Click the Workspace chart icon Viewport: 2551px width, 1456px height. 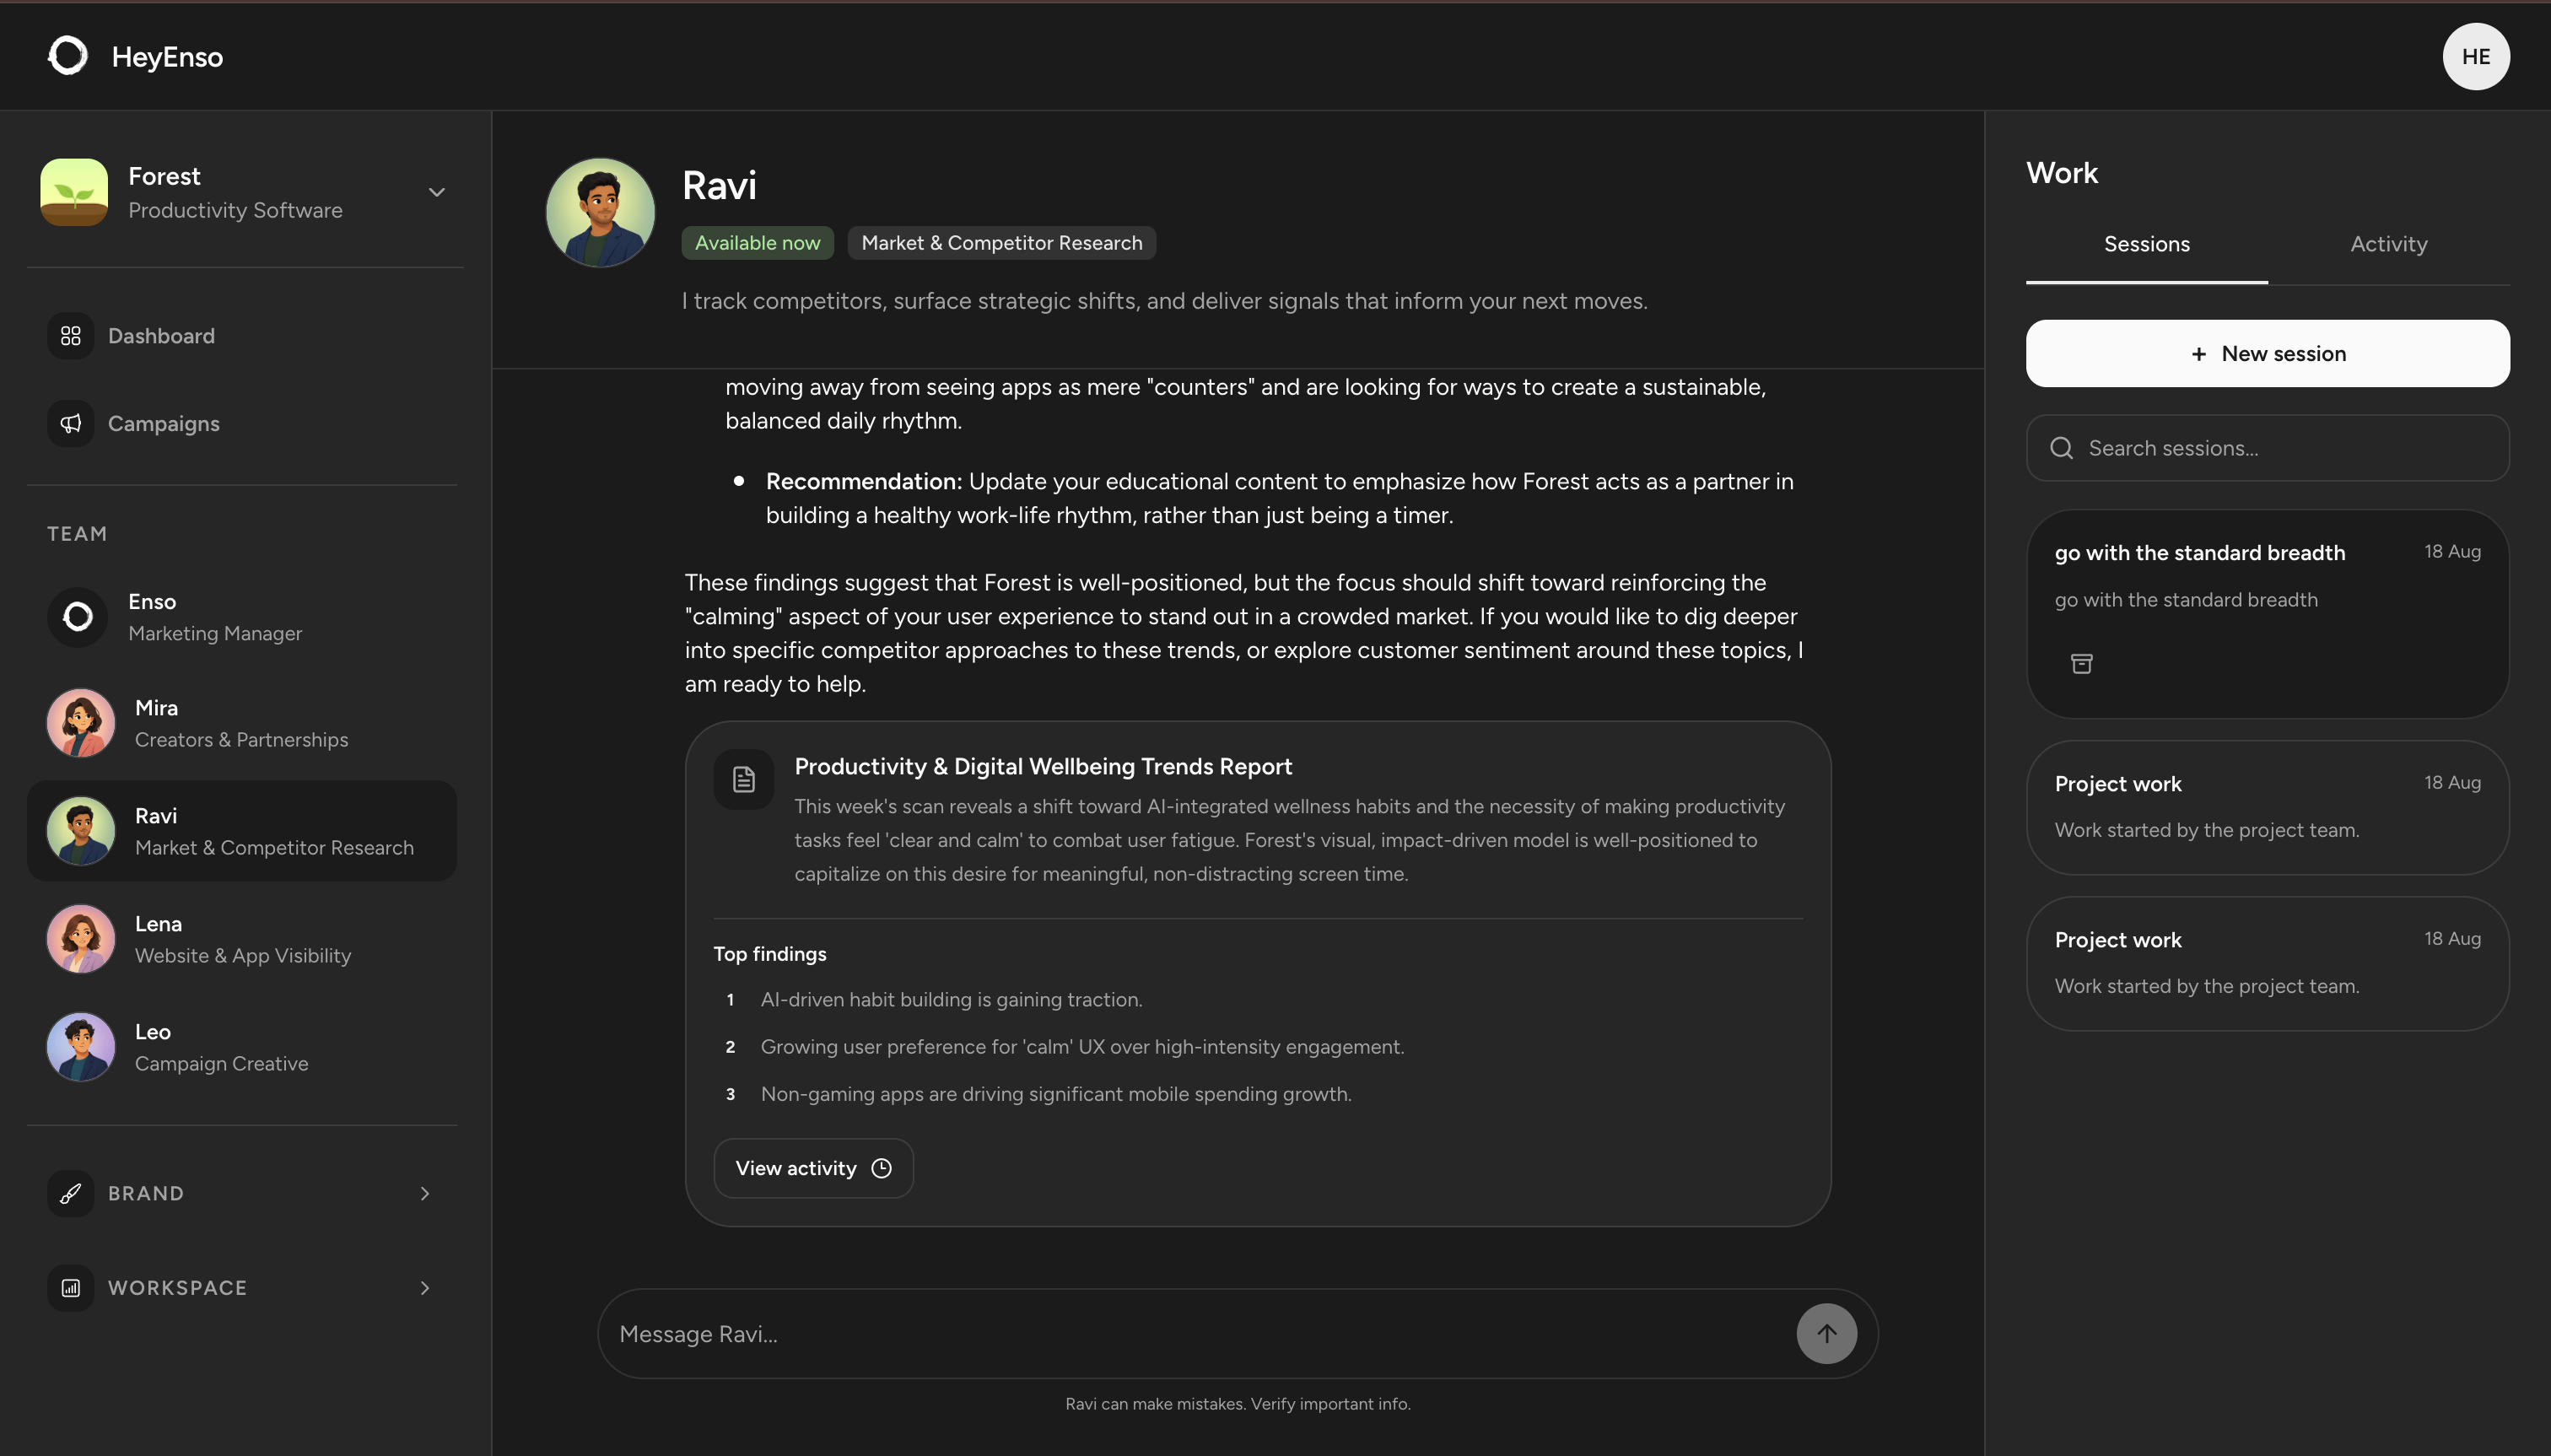coord(70,1288)
